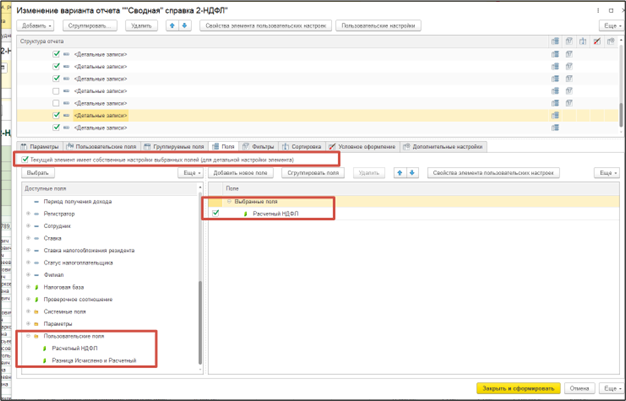Open the Сортировка tab
Image resolution: width=626 pixels, height=401 pixels.
pos(302,147)
